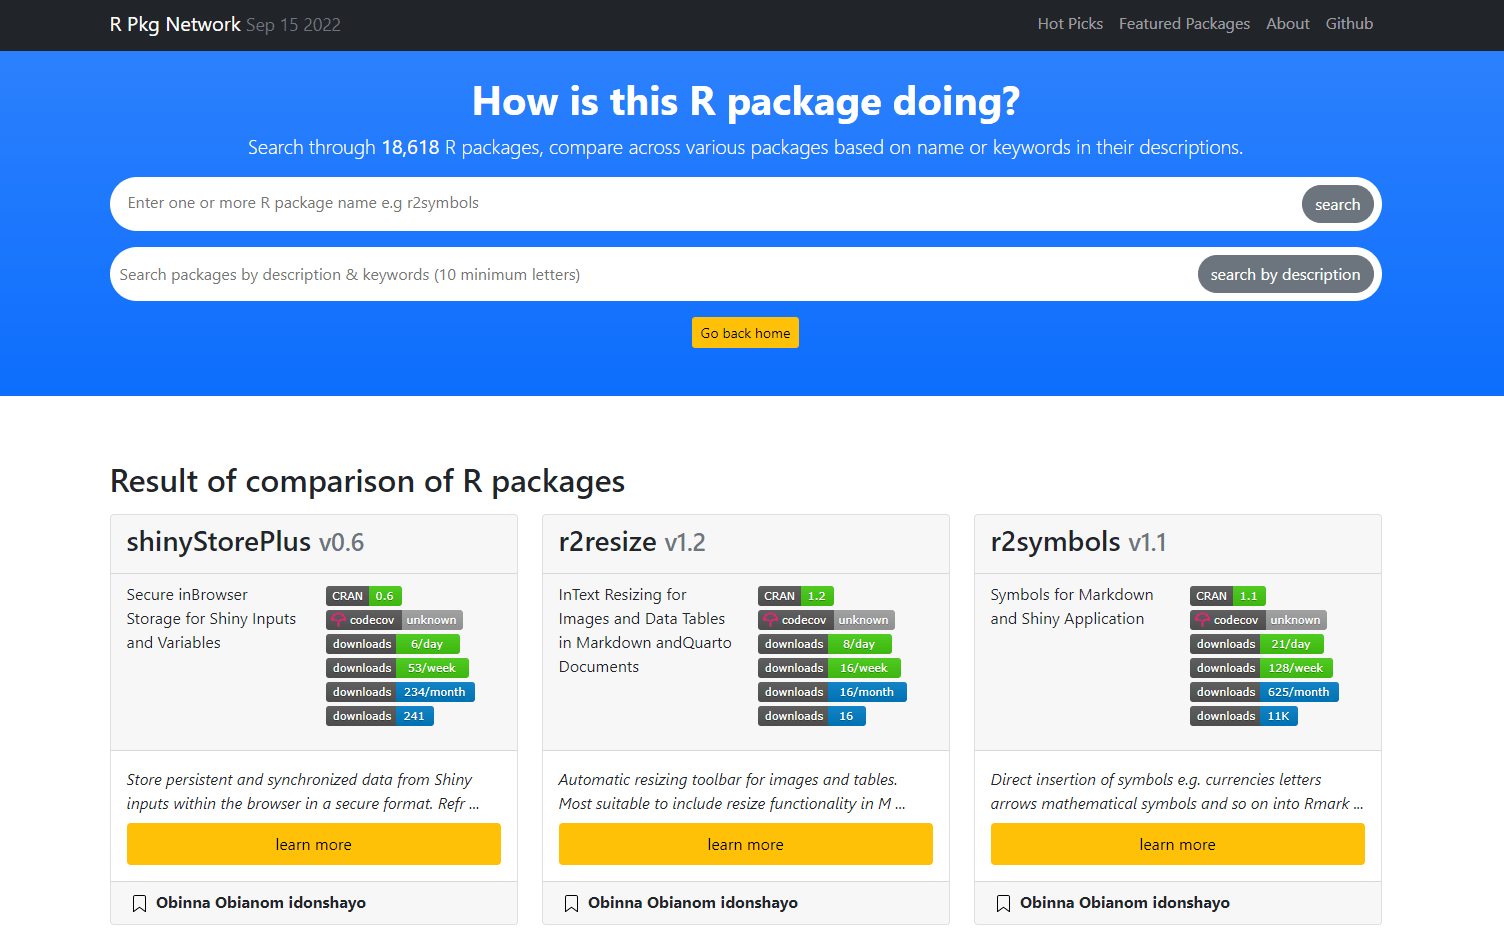
Task: Open the Hot Picks menu item
Action: (1070, 23)
